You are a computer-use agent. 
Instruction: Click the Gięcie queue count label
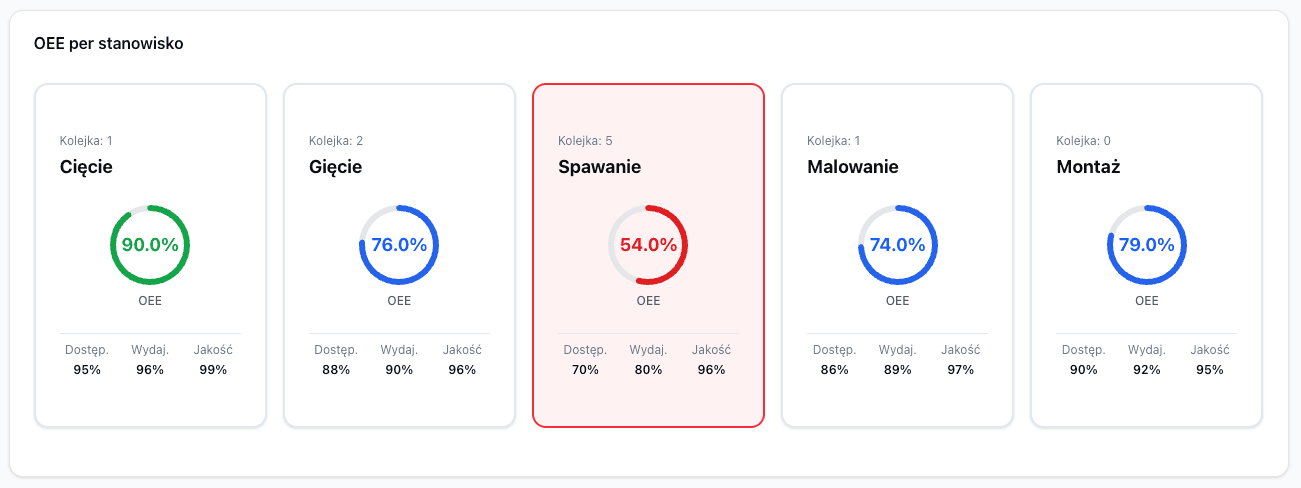pos(336,140)
